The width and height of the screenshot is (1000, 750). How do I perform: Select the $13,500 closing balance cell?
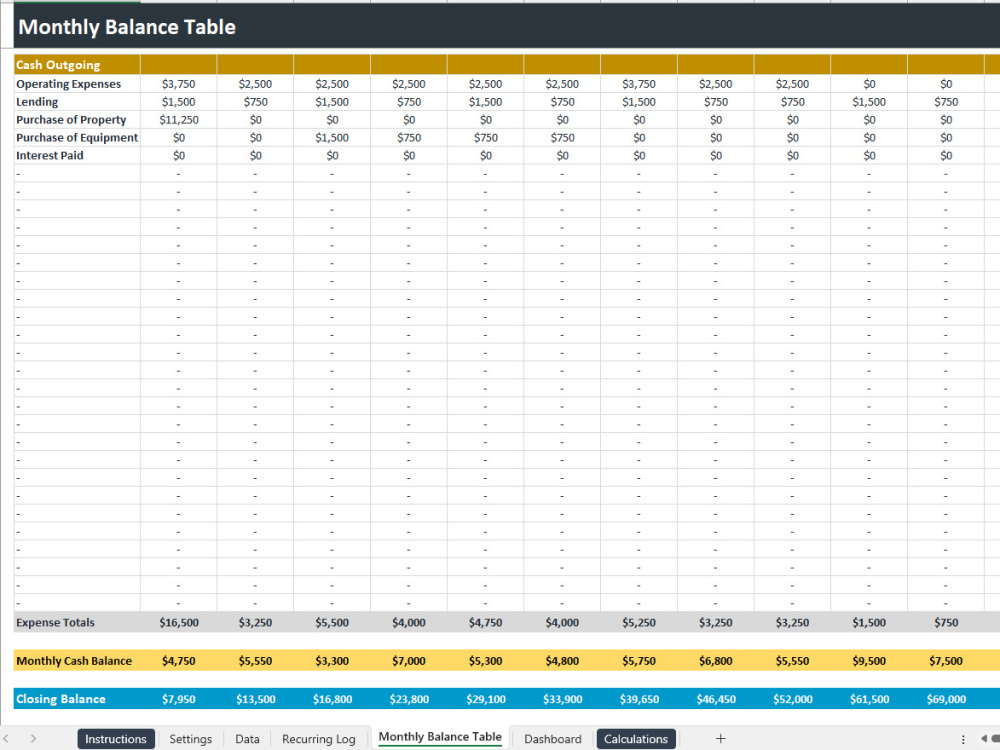255,699
